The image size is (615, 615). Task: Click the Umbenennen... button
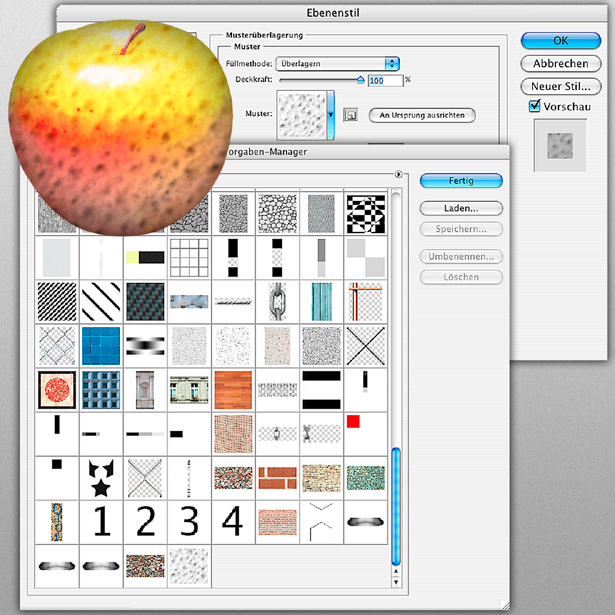pyautogui.click(x=461, y=257)
